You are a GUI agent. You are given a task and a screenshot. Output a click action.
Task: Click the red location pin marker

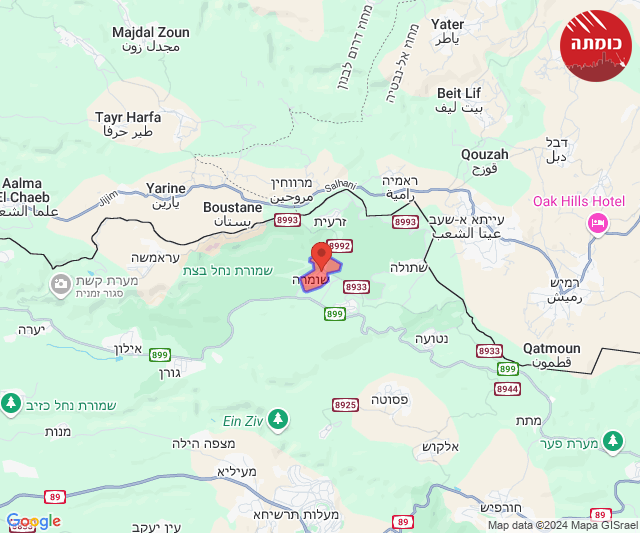(x=321, y=255)
